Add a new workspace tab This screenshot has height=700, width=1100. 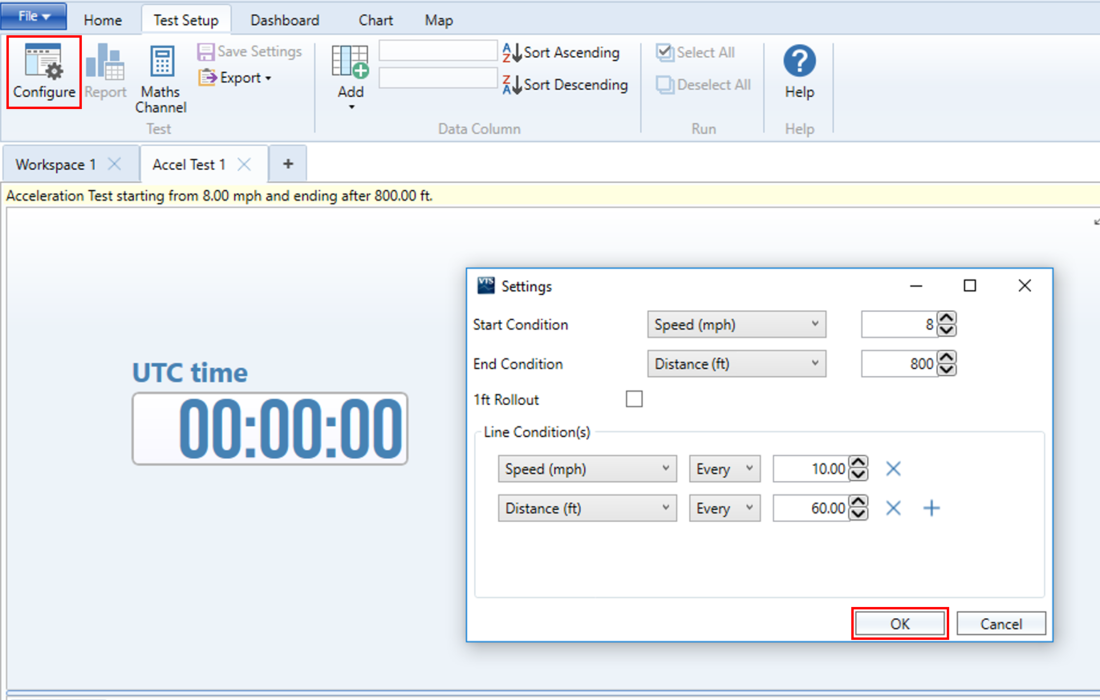click(288, 164)
